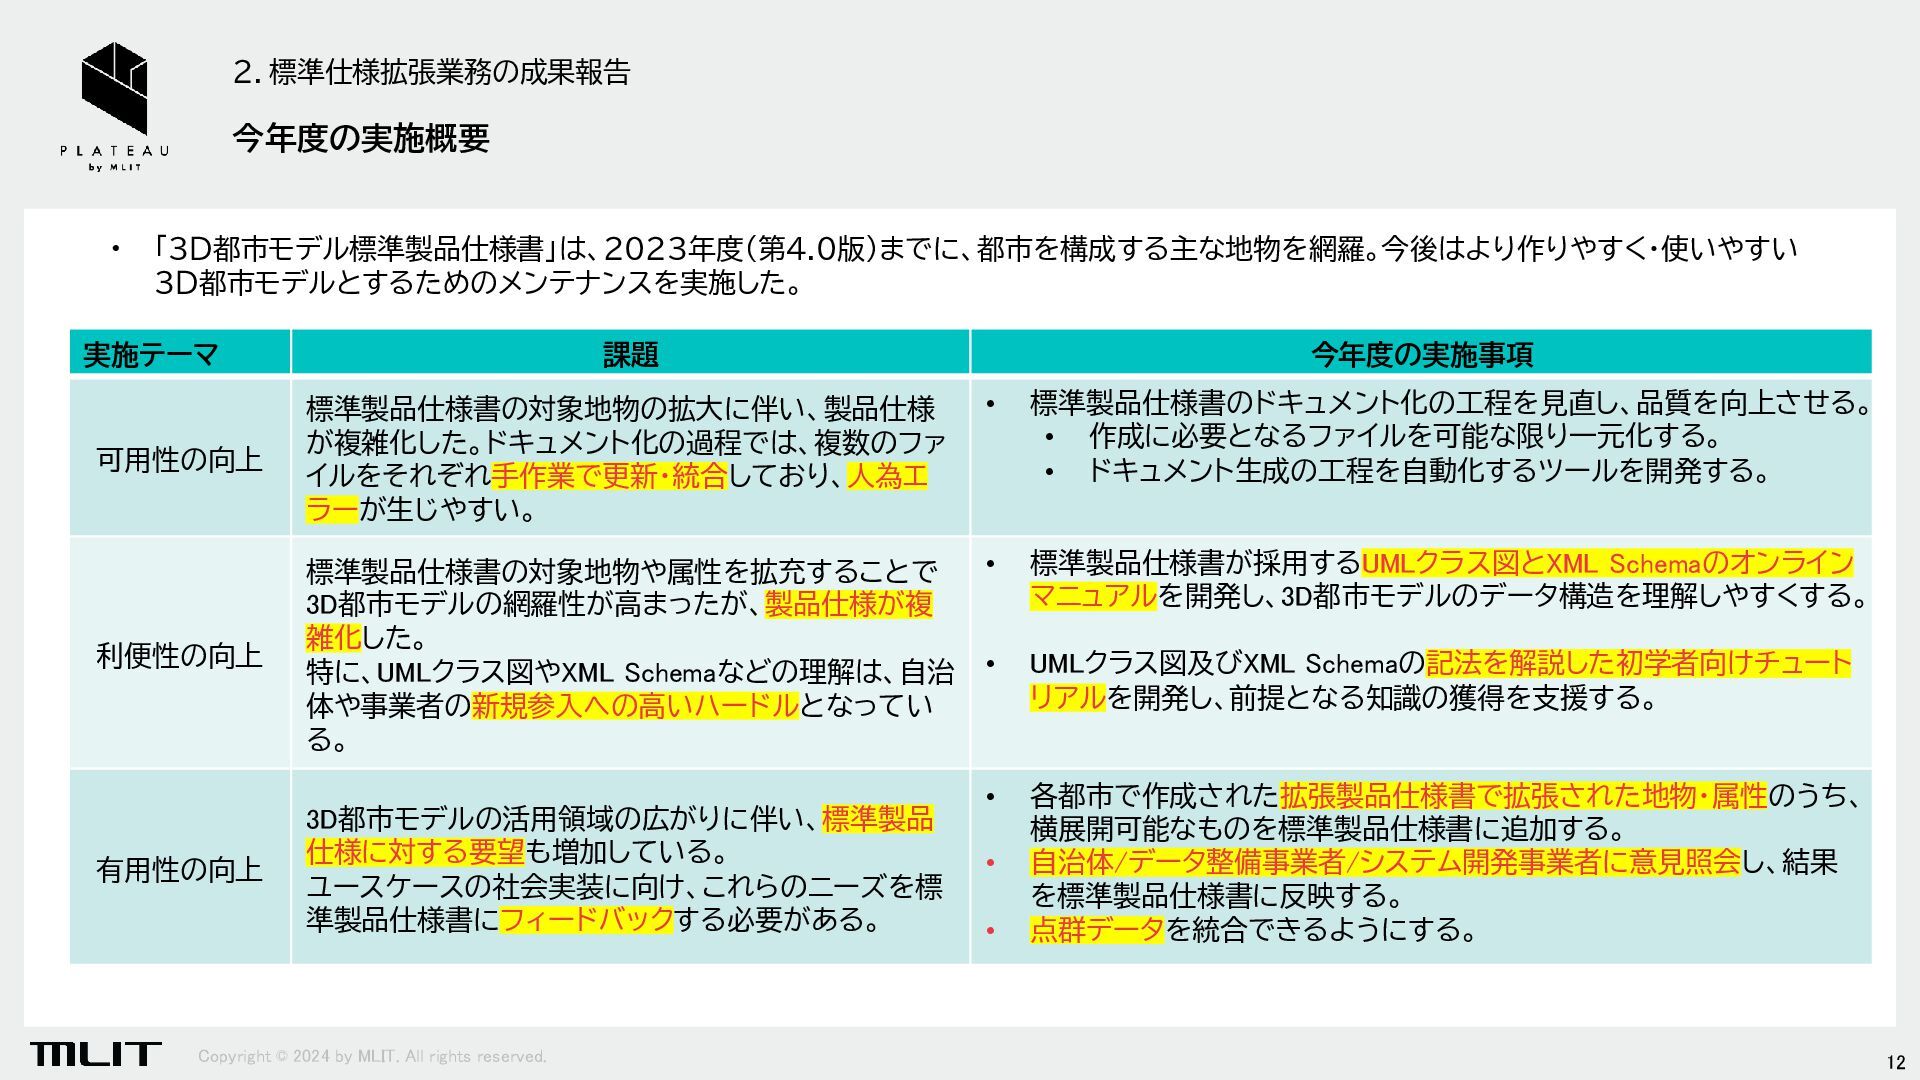
Task: Click highlighted text '手作業で更新・統合'
Action: [608, 476]
